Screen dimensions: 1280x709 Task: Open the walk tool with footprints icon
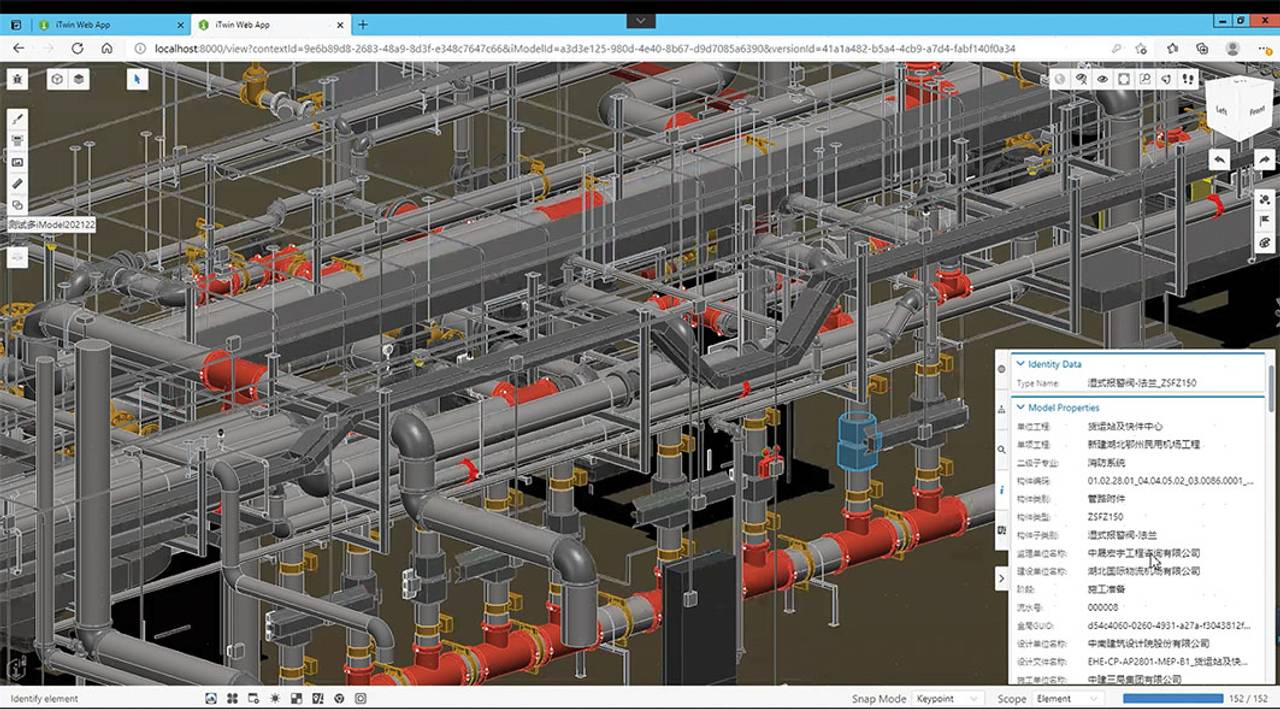[1188, 79]
